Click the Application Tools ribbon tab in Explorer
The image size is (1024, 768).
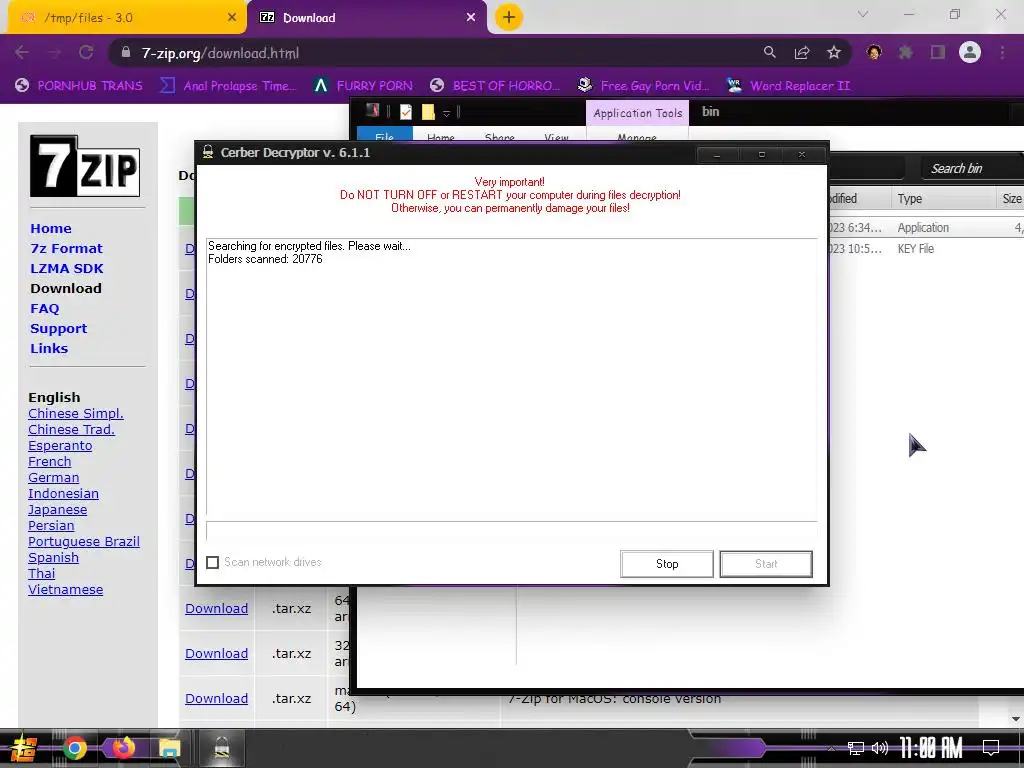point(637,113)
